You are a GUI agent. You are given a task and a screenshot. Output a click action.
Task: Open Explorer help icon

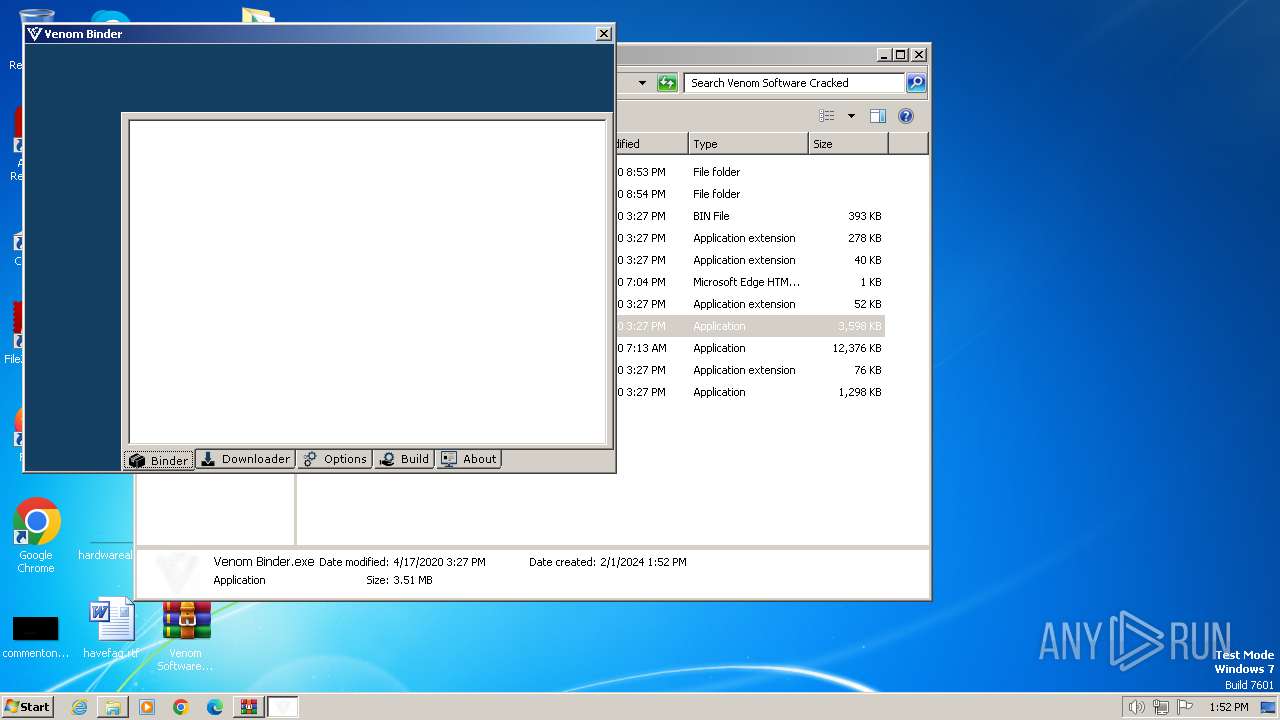click(x=906, y=116)
